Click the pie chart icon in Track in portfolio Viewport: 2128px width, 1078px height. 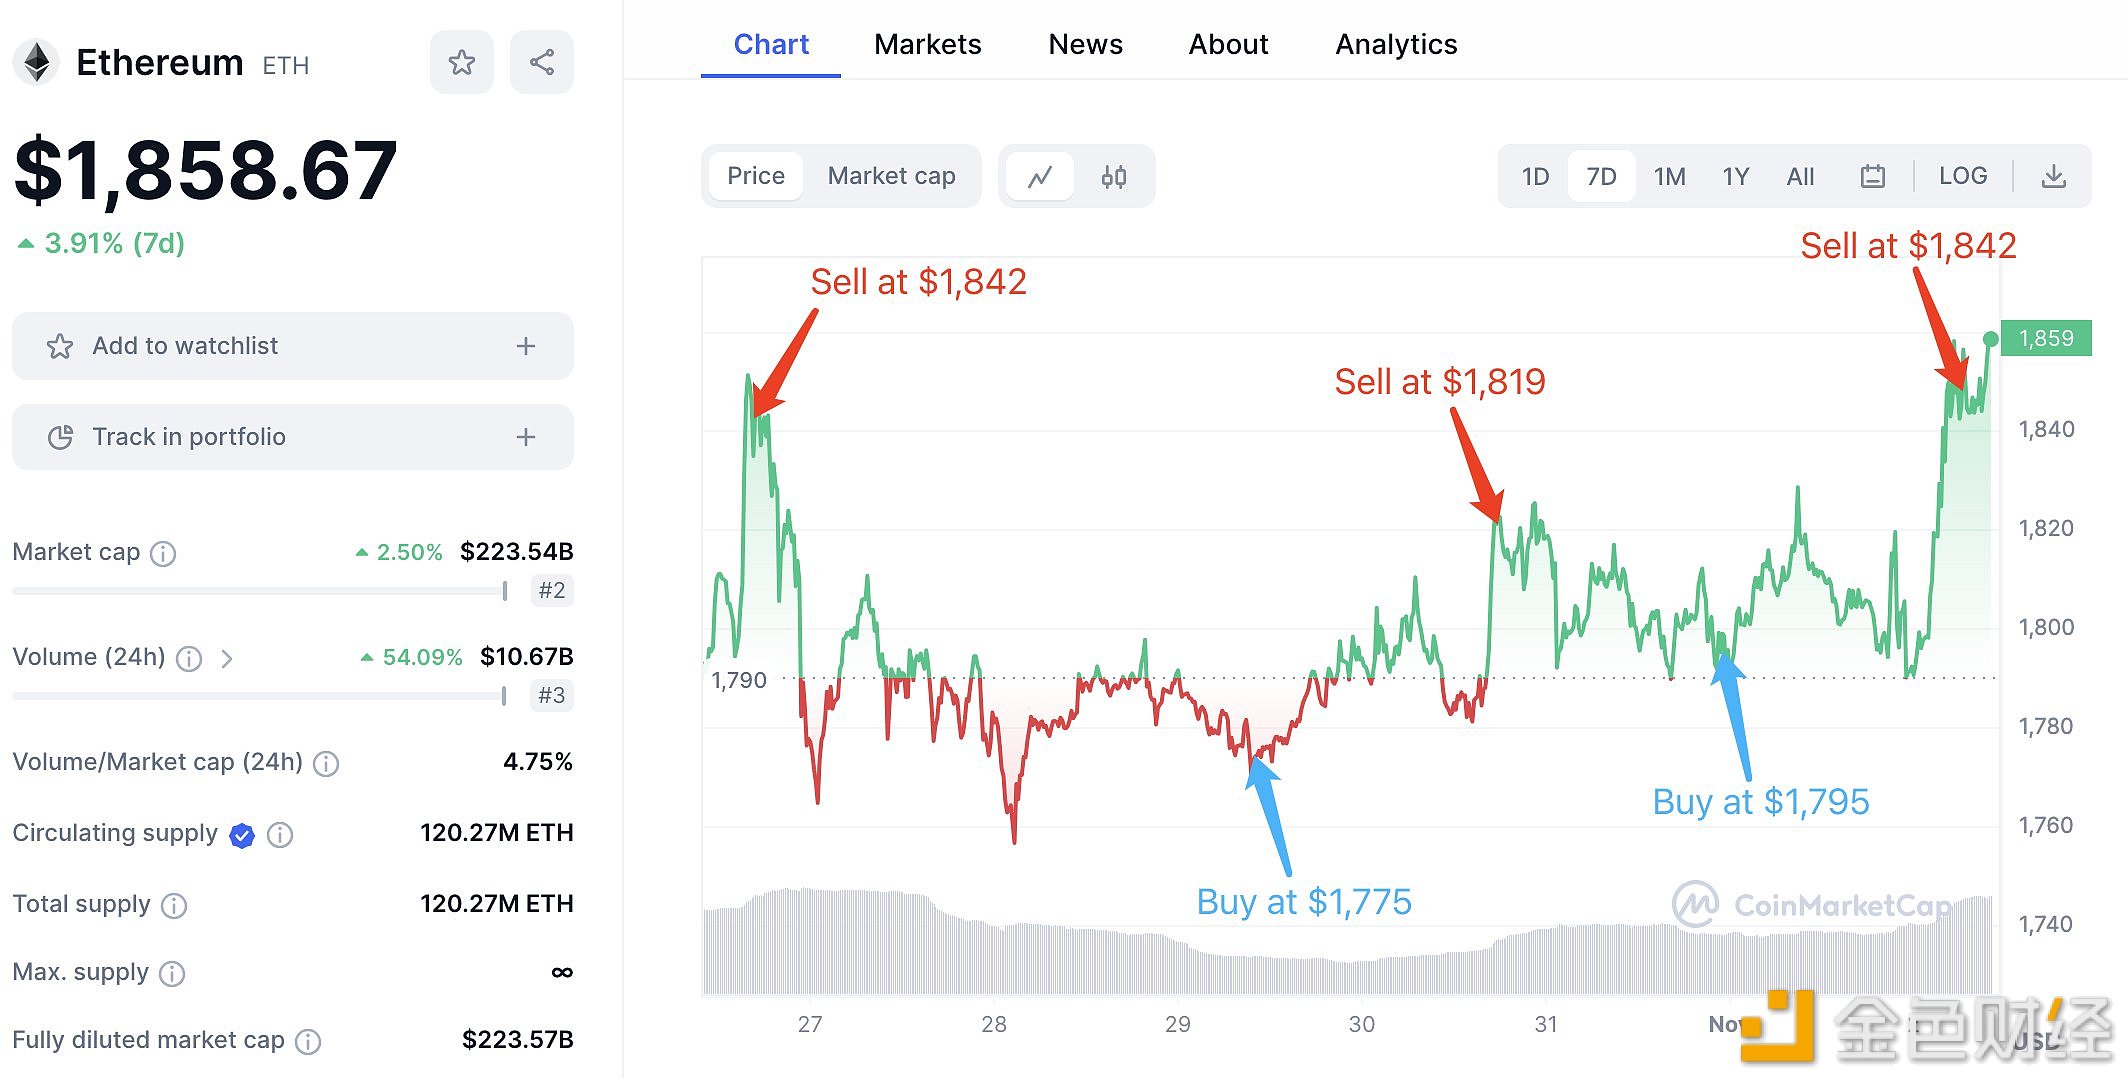60,437
